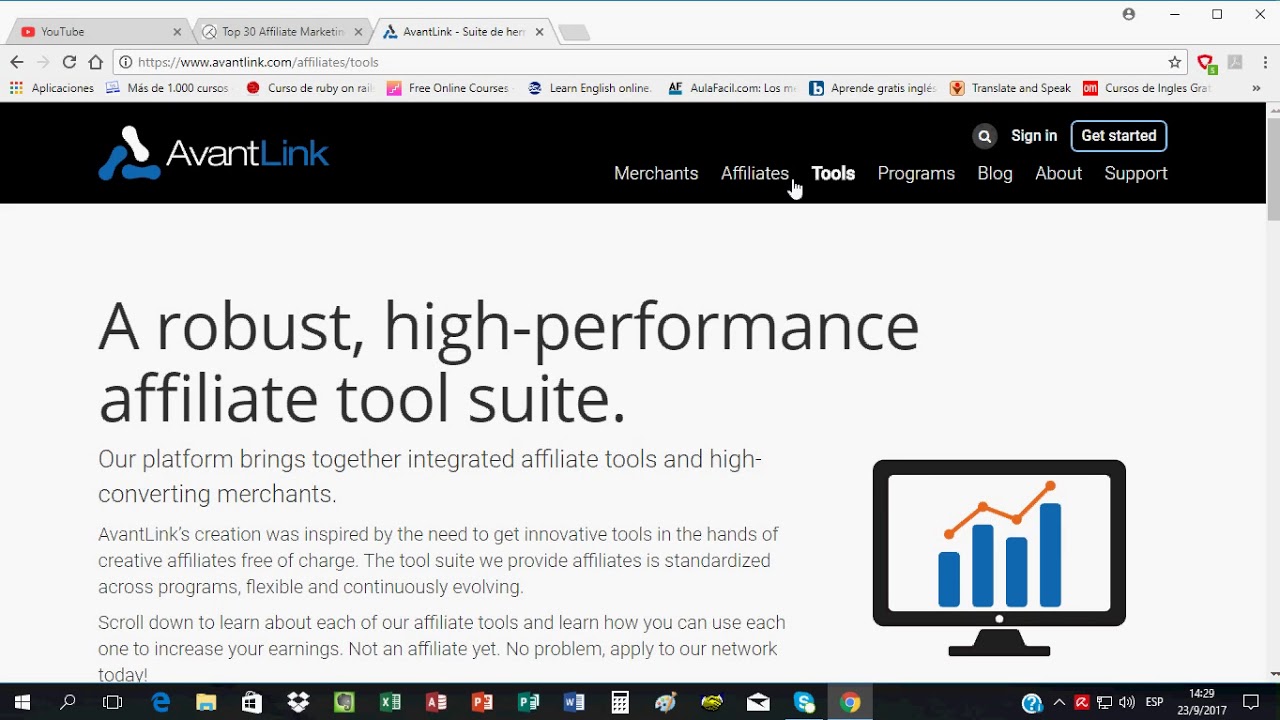Image resolution: width=1280 pixels, height=720 pixels.
Task: Open the About menu item
Action: tap(1058, 173)
